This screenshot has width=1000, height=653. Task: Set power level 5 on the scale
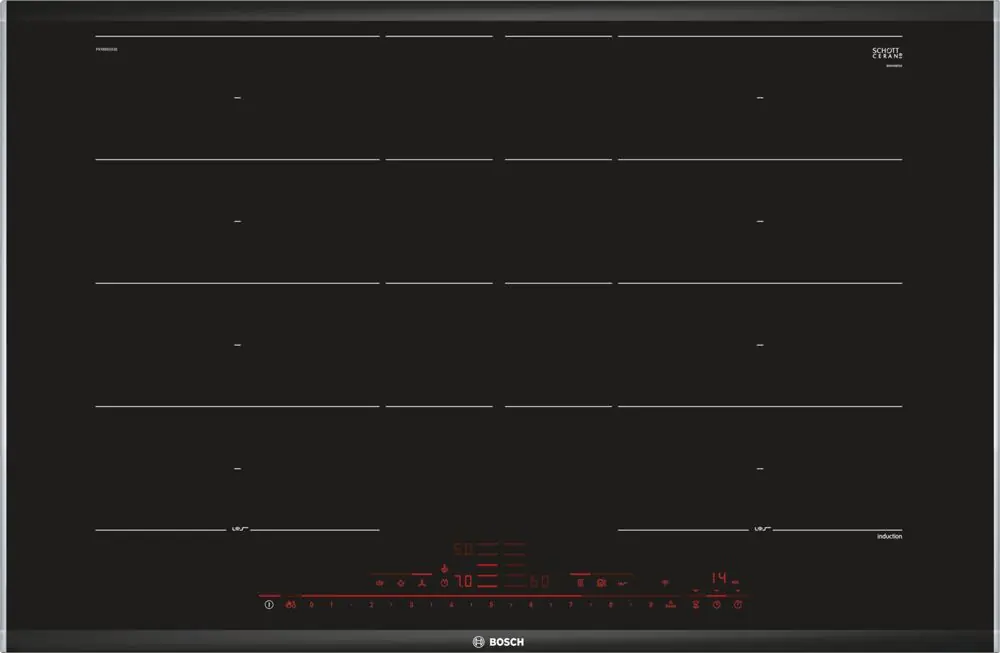tap(491, 605)
